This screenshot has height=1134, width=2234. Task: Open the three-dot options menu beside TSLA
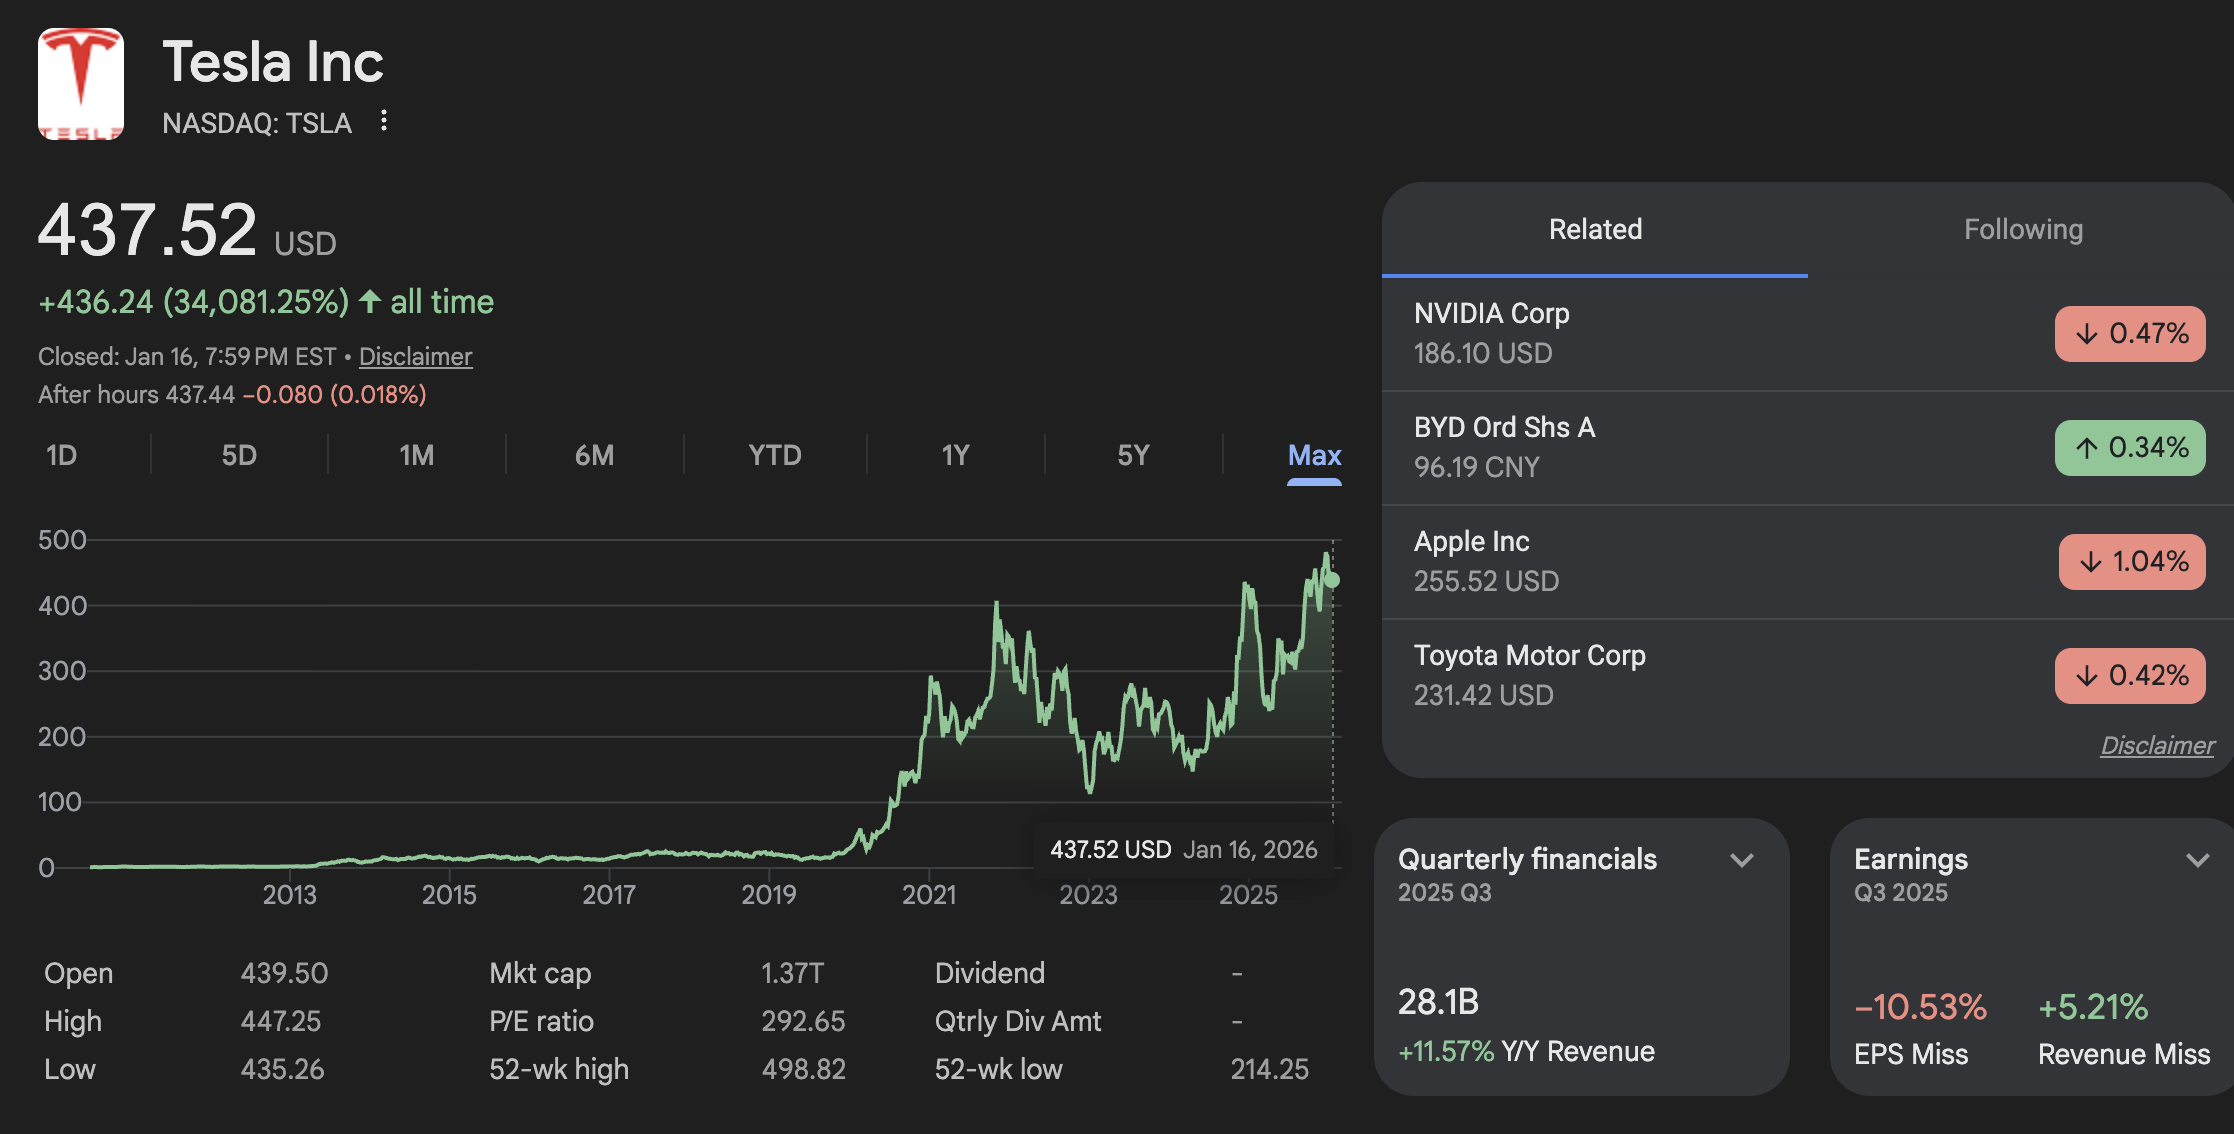[384, 121]
